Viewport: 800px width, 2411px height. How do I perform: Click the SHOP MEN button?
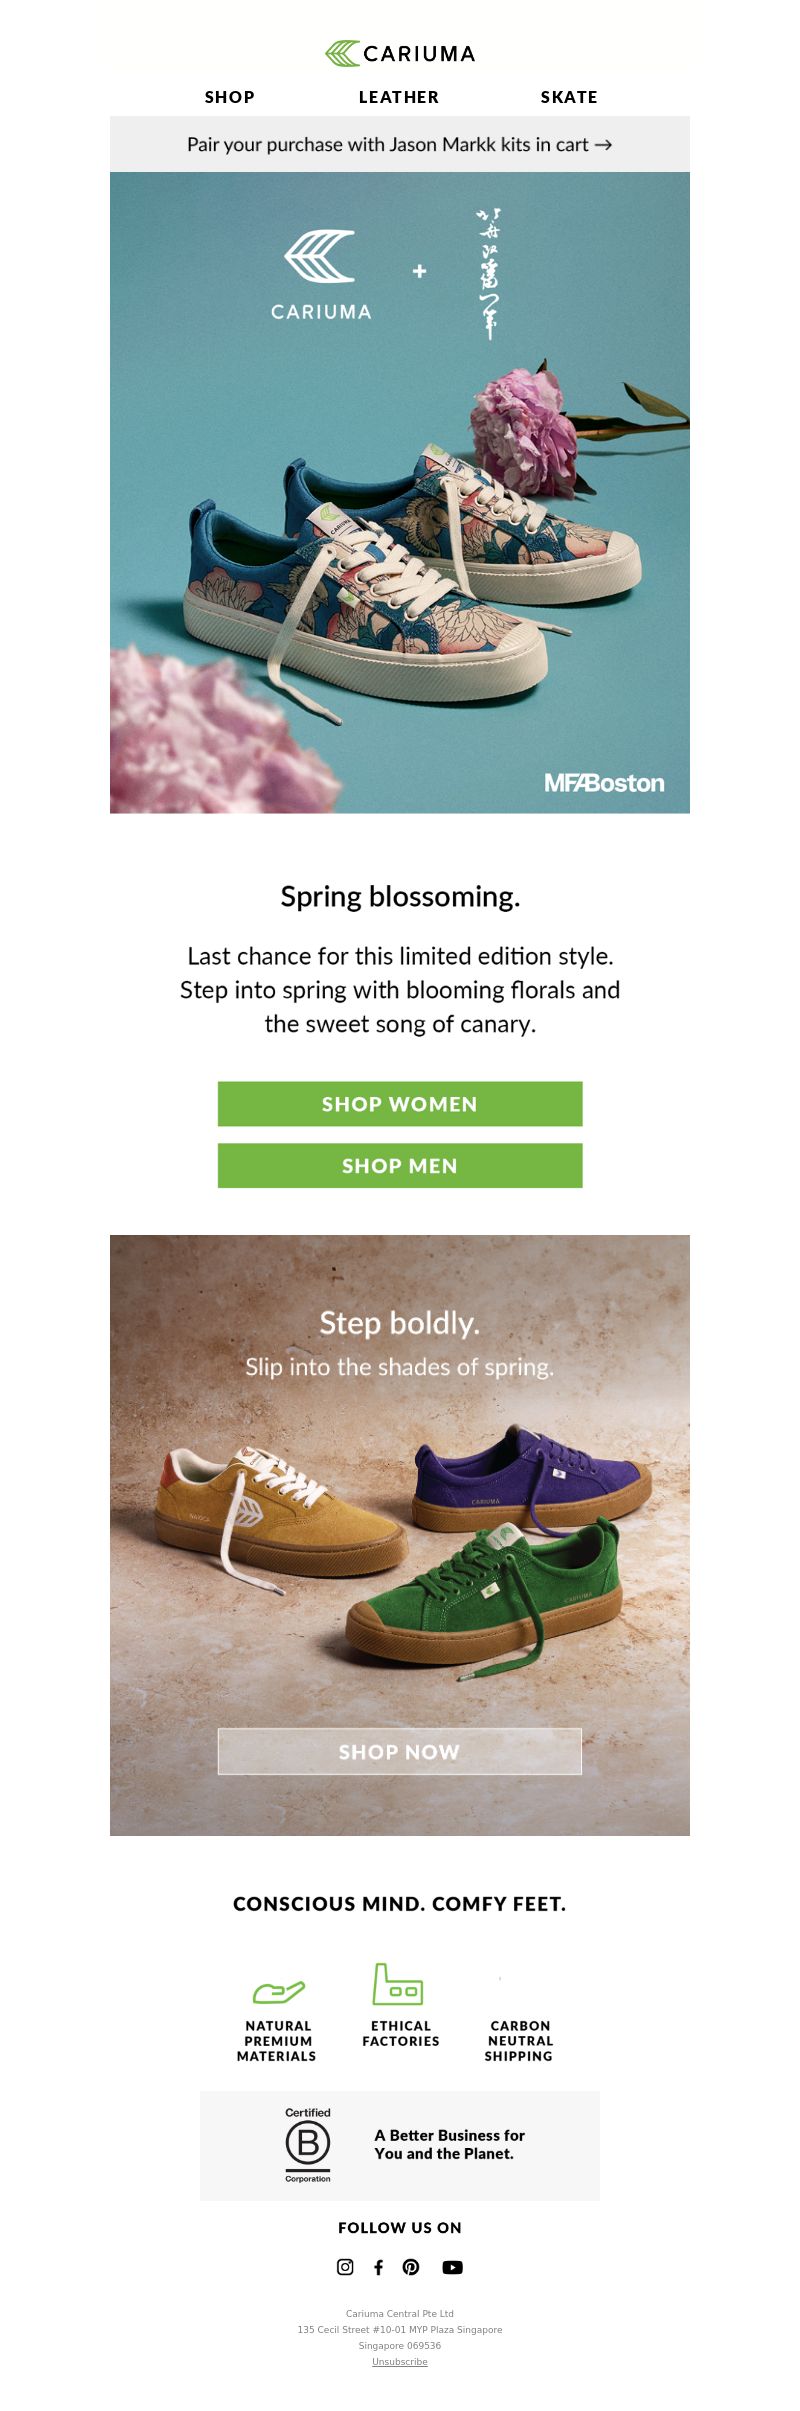pyautogui.click(x=400, y=1166)
